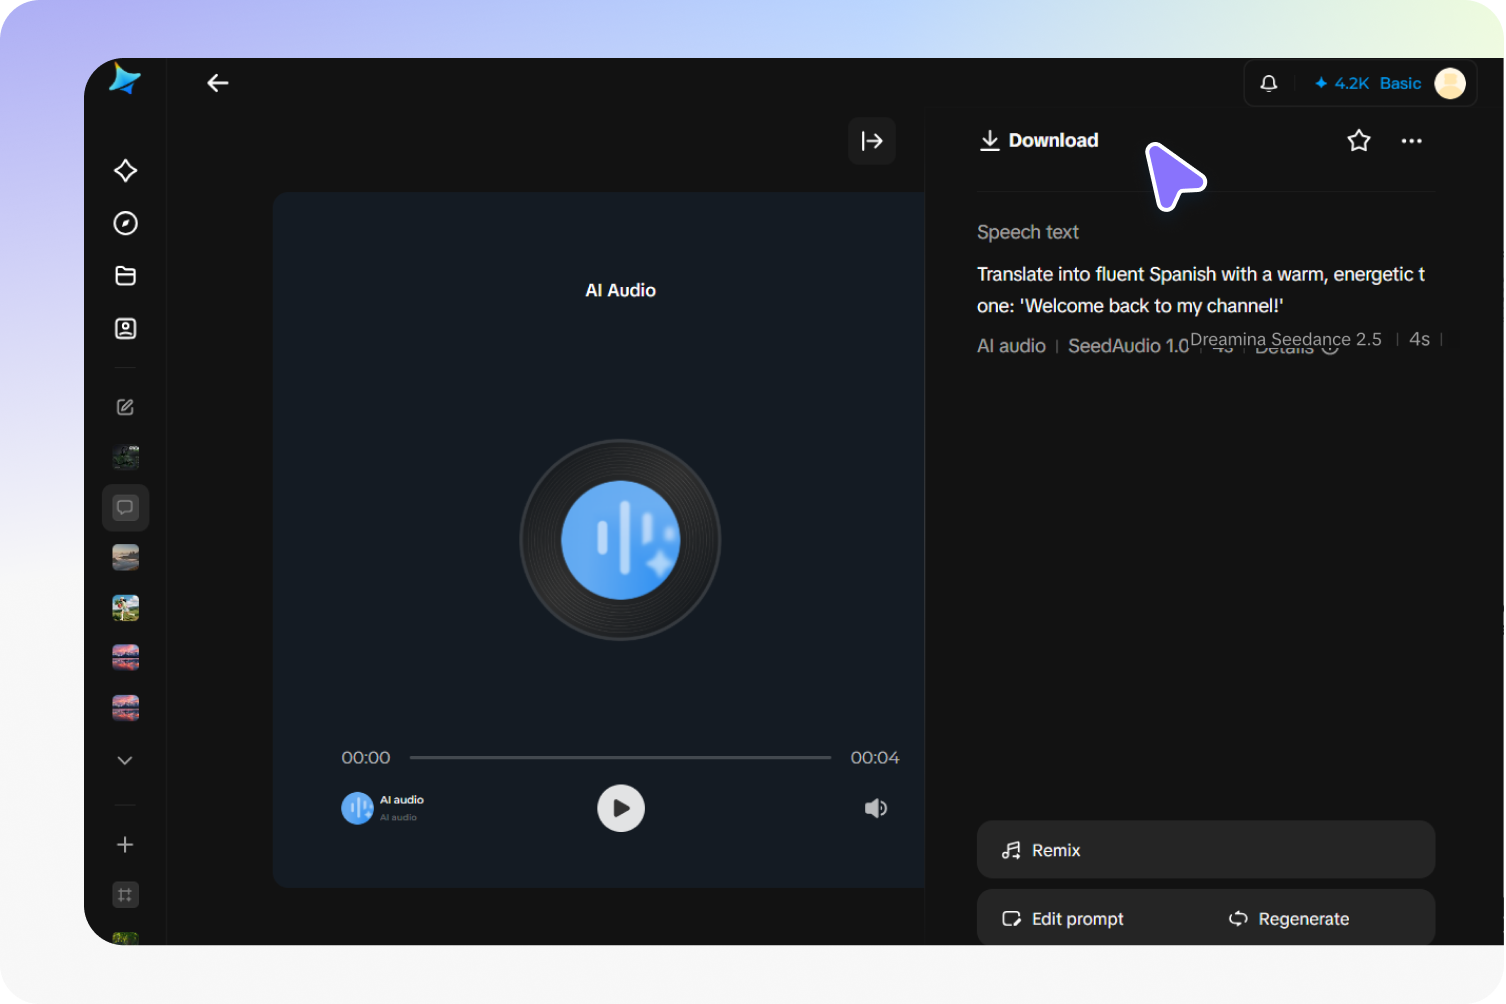Click the Basic plan label
Image resolution: width=1506 pixels, height=1004 pixels.
(1400, 84)
